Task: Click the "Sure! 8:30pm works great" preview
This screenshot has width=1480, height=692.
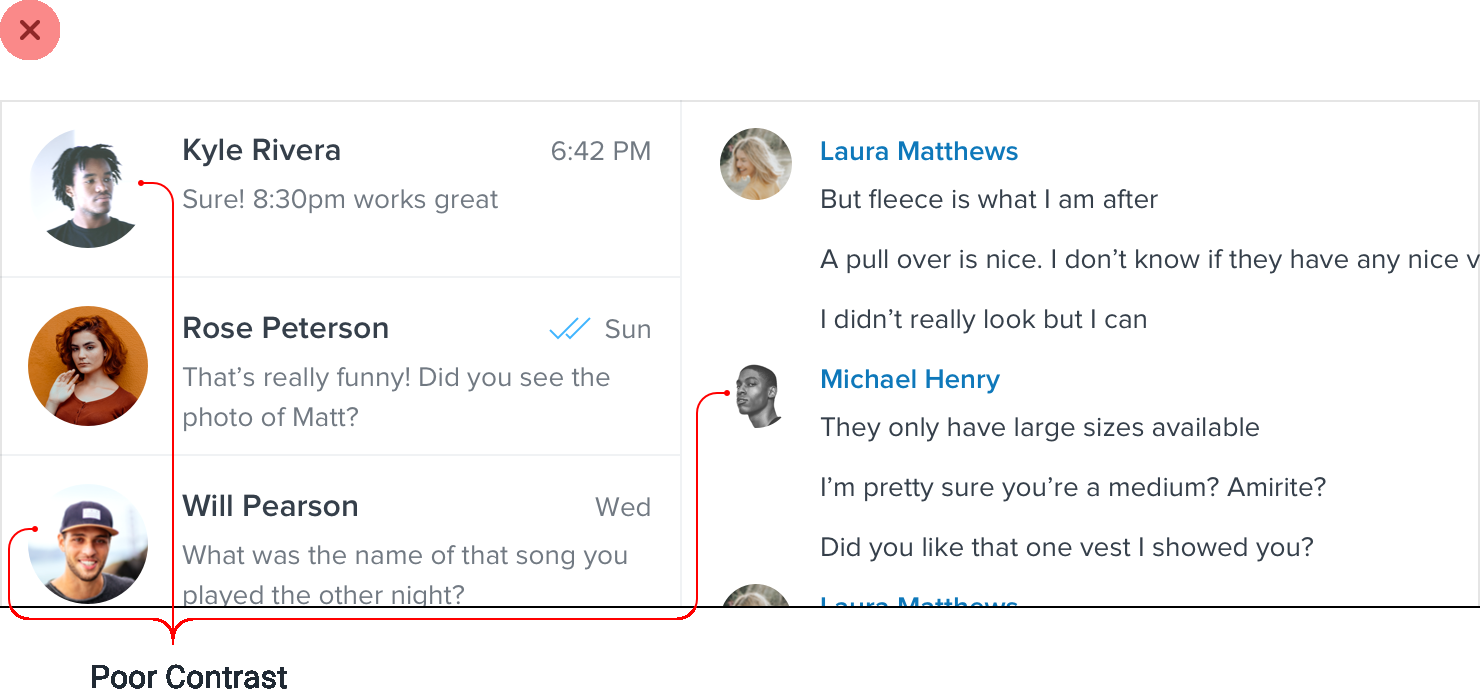Action: coord(340,199)
